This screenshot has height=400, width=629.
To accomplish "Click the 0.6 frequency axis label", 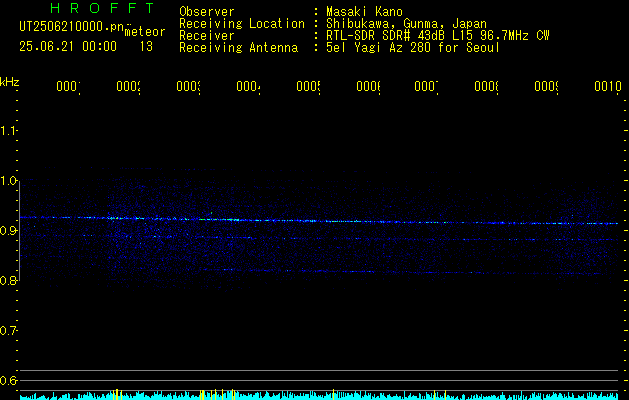I will coord(8,380).
